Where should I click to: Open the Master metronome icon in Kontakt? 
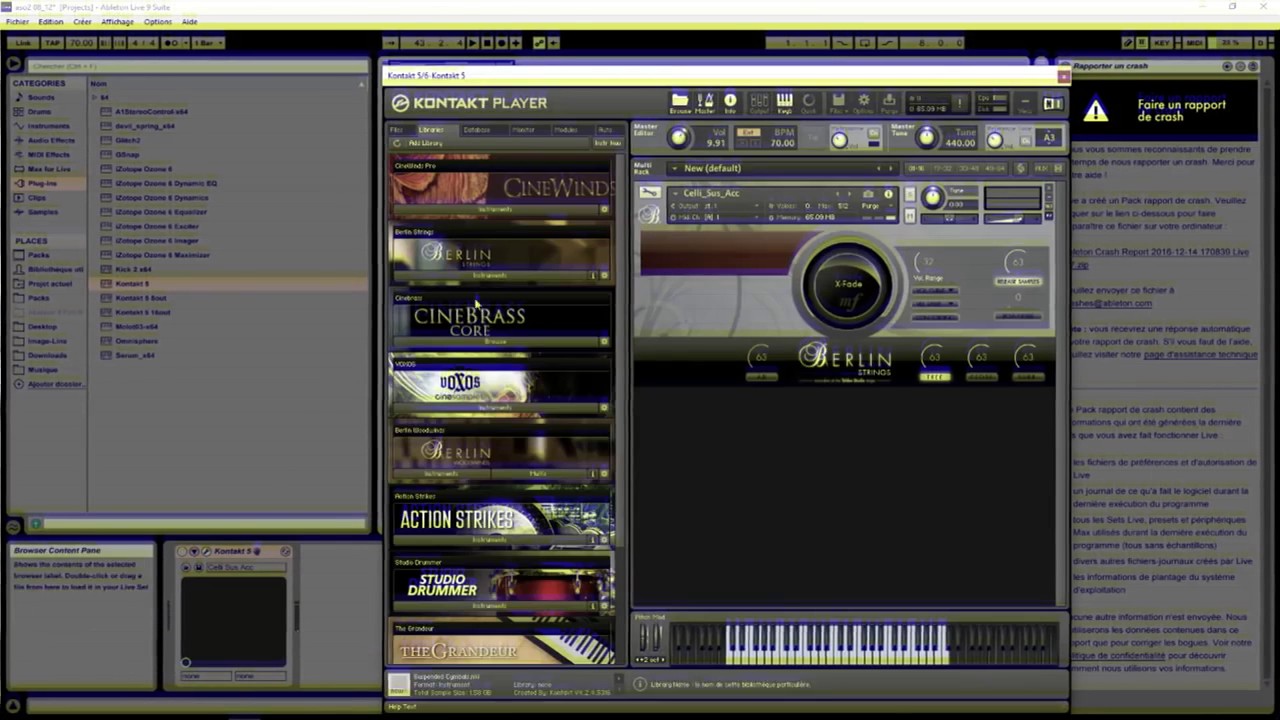(705, 102)
